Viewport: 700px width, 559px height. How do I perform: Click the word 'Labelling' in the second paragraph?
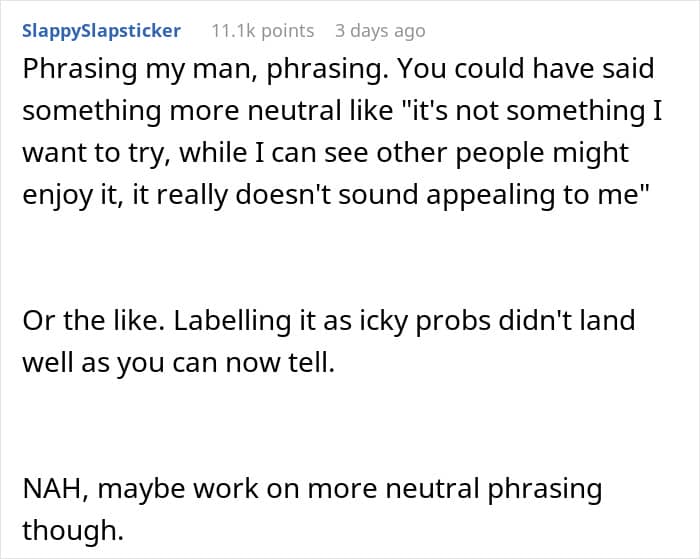[x=232, y=321]
